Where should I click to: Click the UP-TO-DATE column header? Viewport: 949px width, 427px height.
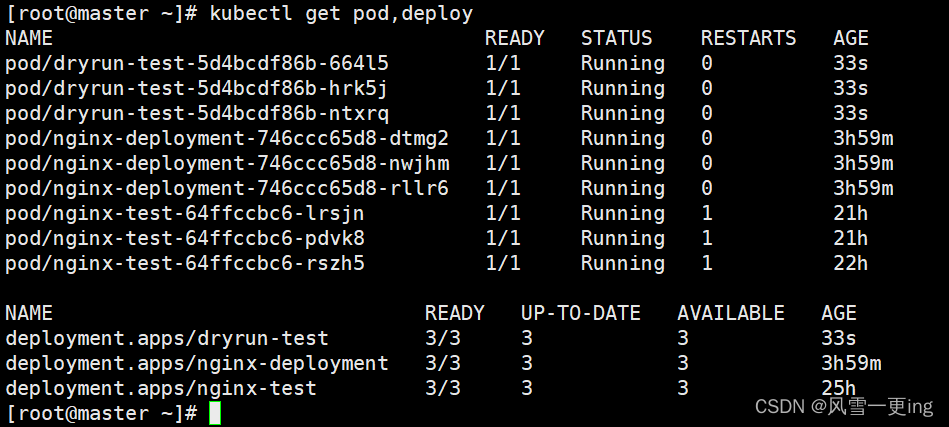pyautogui.click(x=581, y=313)
